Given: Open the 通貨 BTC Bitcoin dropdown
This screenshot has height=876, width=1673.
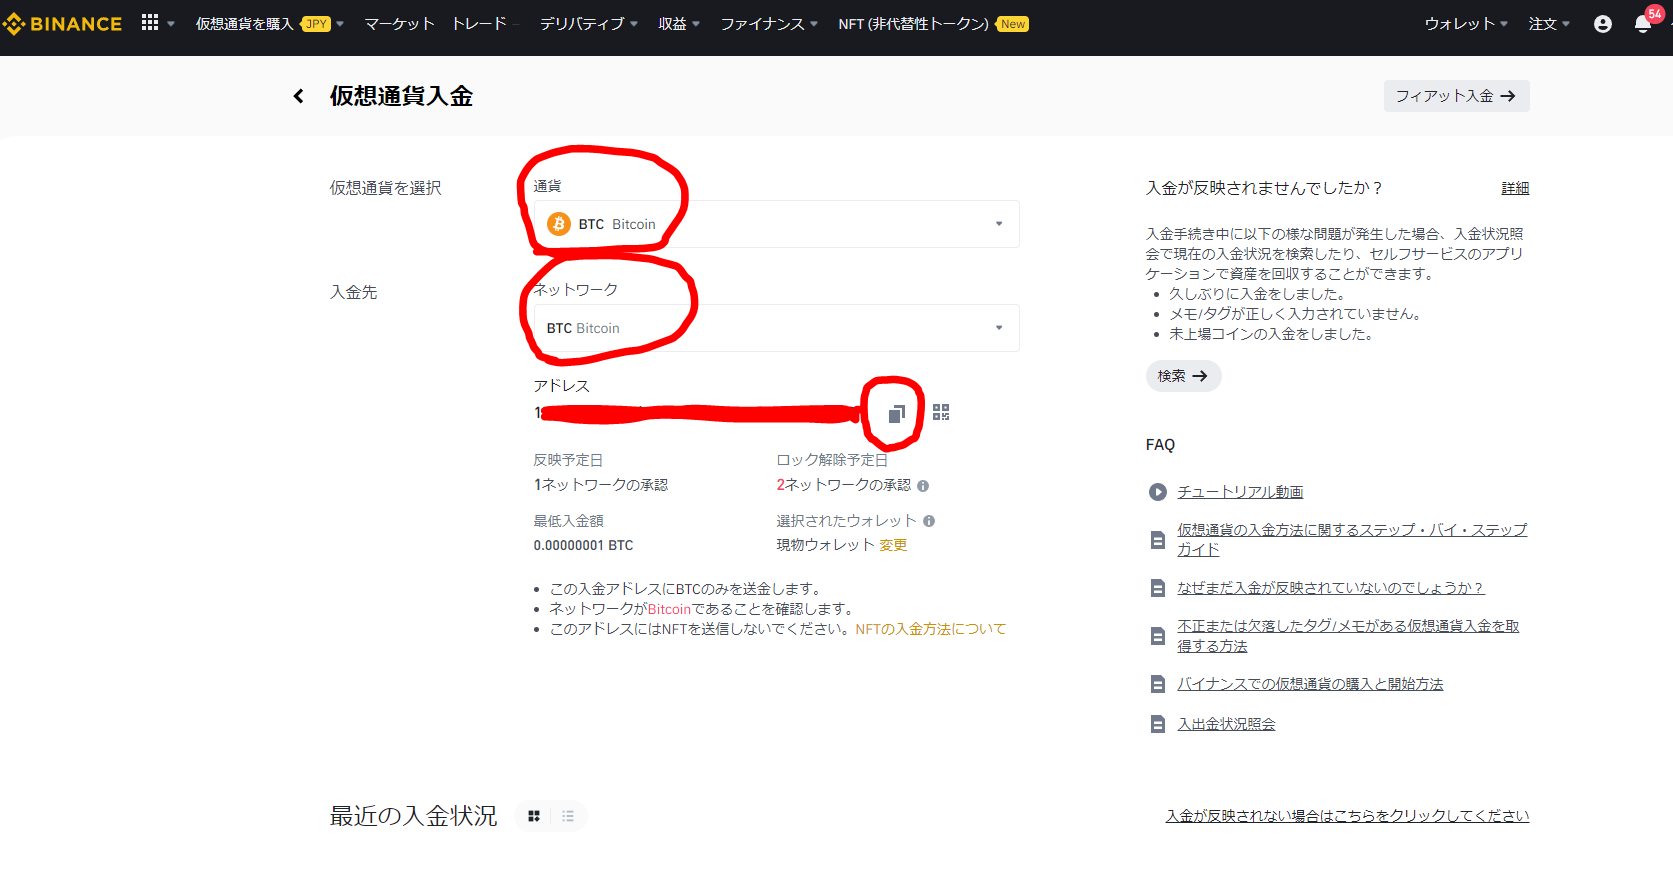Looking at the screenshot, I should 777,224.
